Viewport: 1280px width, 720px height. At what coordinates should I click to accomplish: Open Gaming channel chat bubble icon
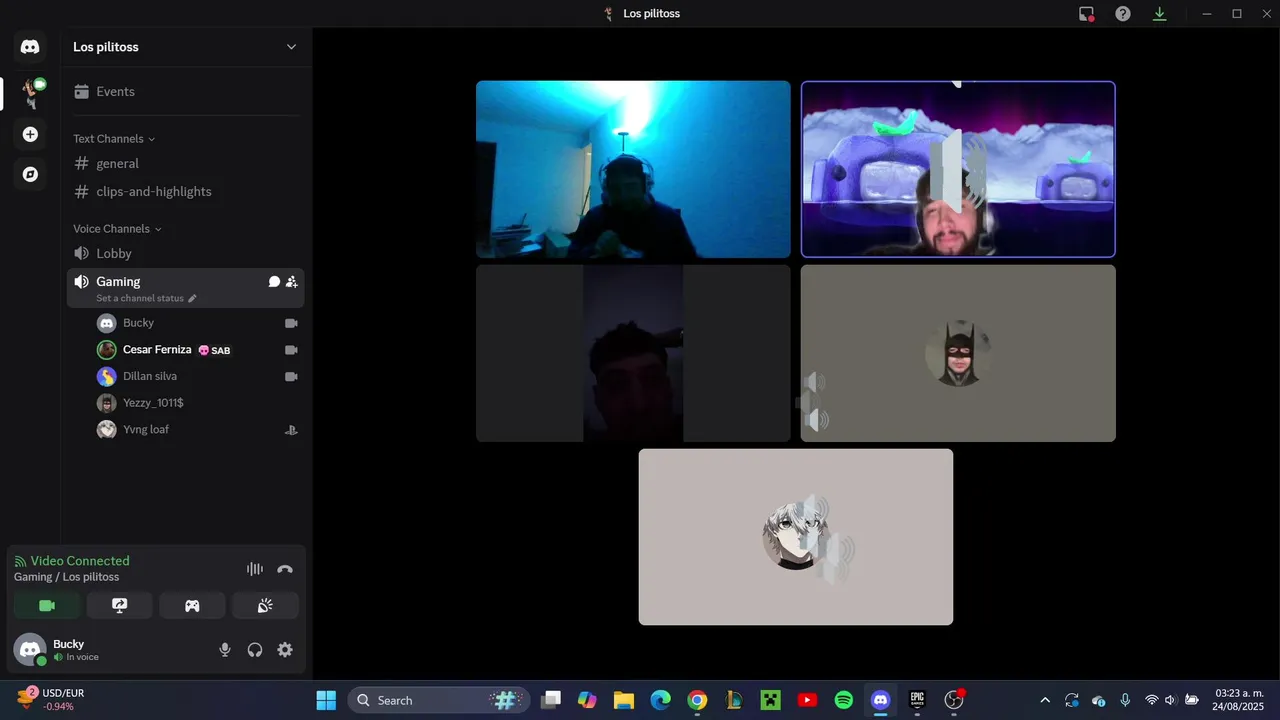[274, 282]
